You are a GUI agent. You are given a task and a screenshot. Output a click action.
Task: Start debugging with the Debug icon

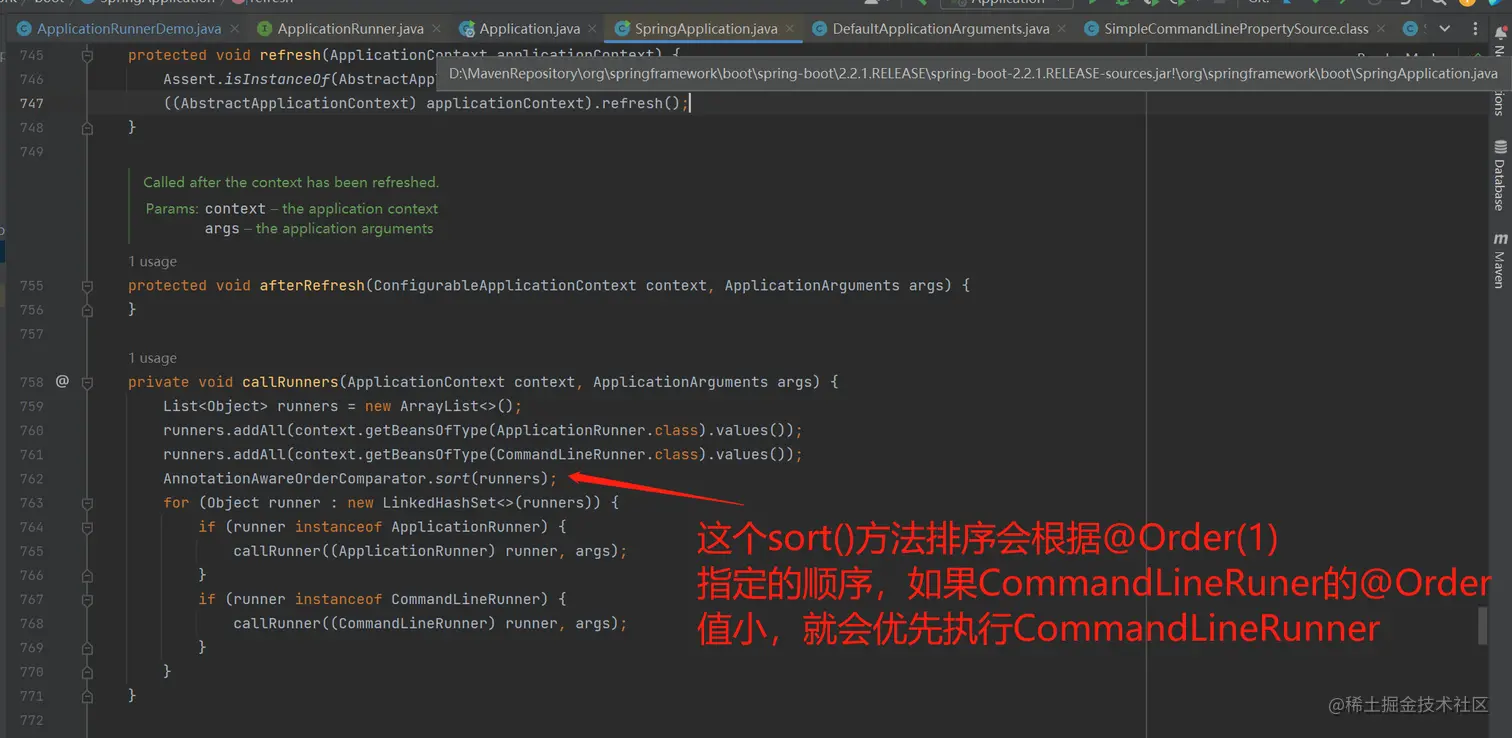pos(1122,4)
